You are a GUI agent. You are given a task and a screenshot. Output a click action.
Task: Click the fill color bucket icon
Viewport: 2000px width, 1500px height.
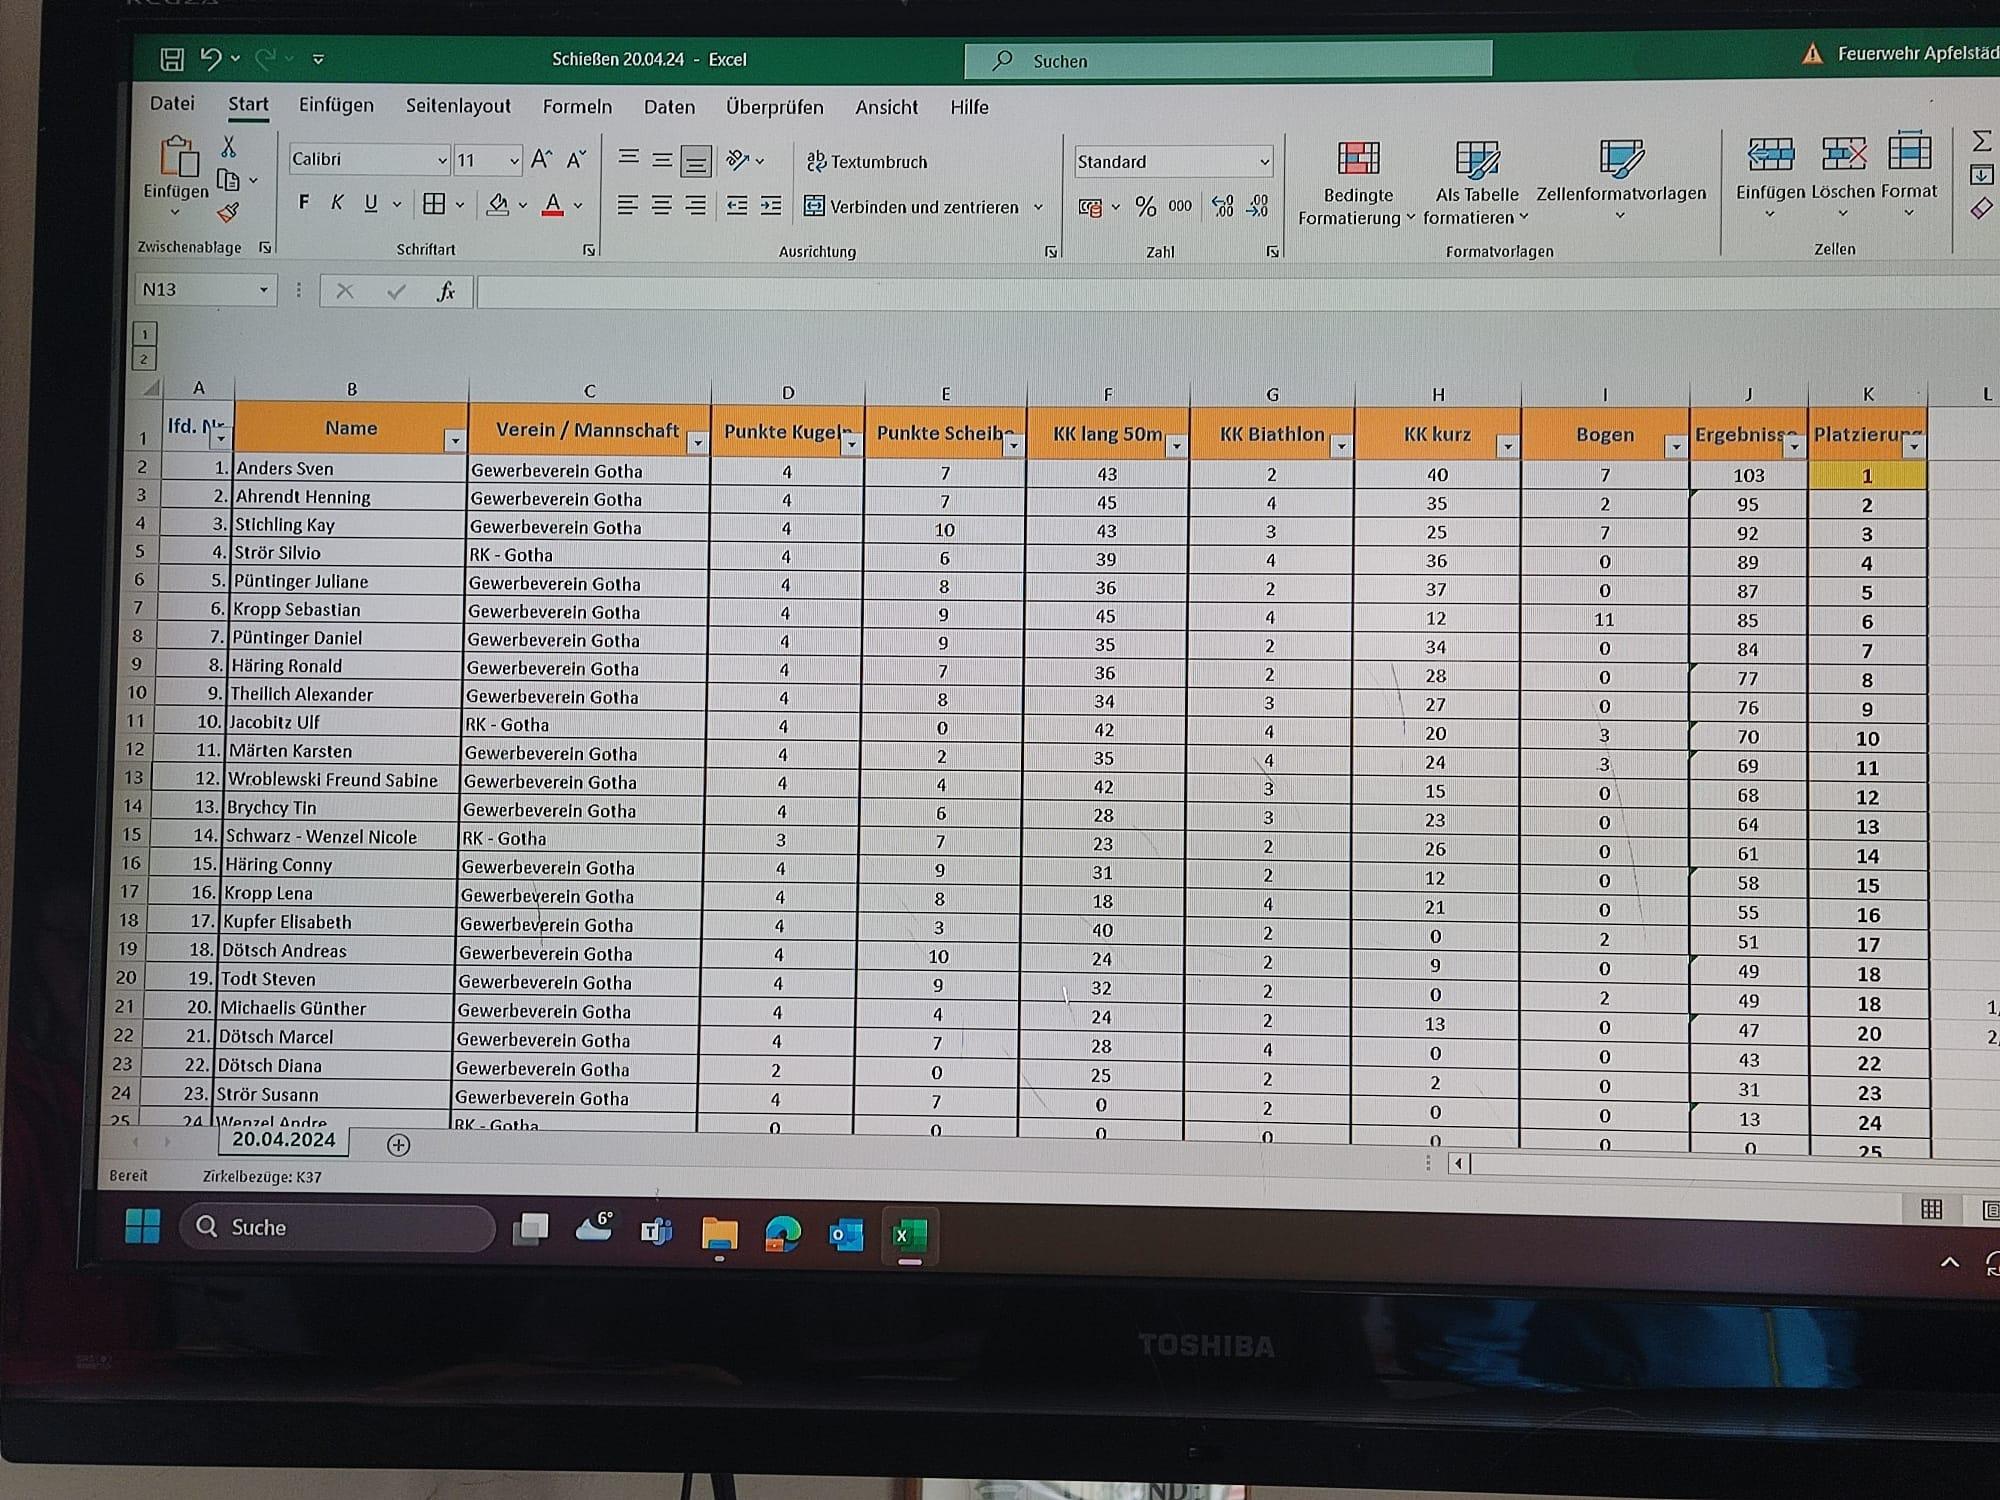click(x=497, y=205)
